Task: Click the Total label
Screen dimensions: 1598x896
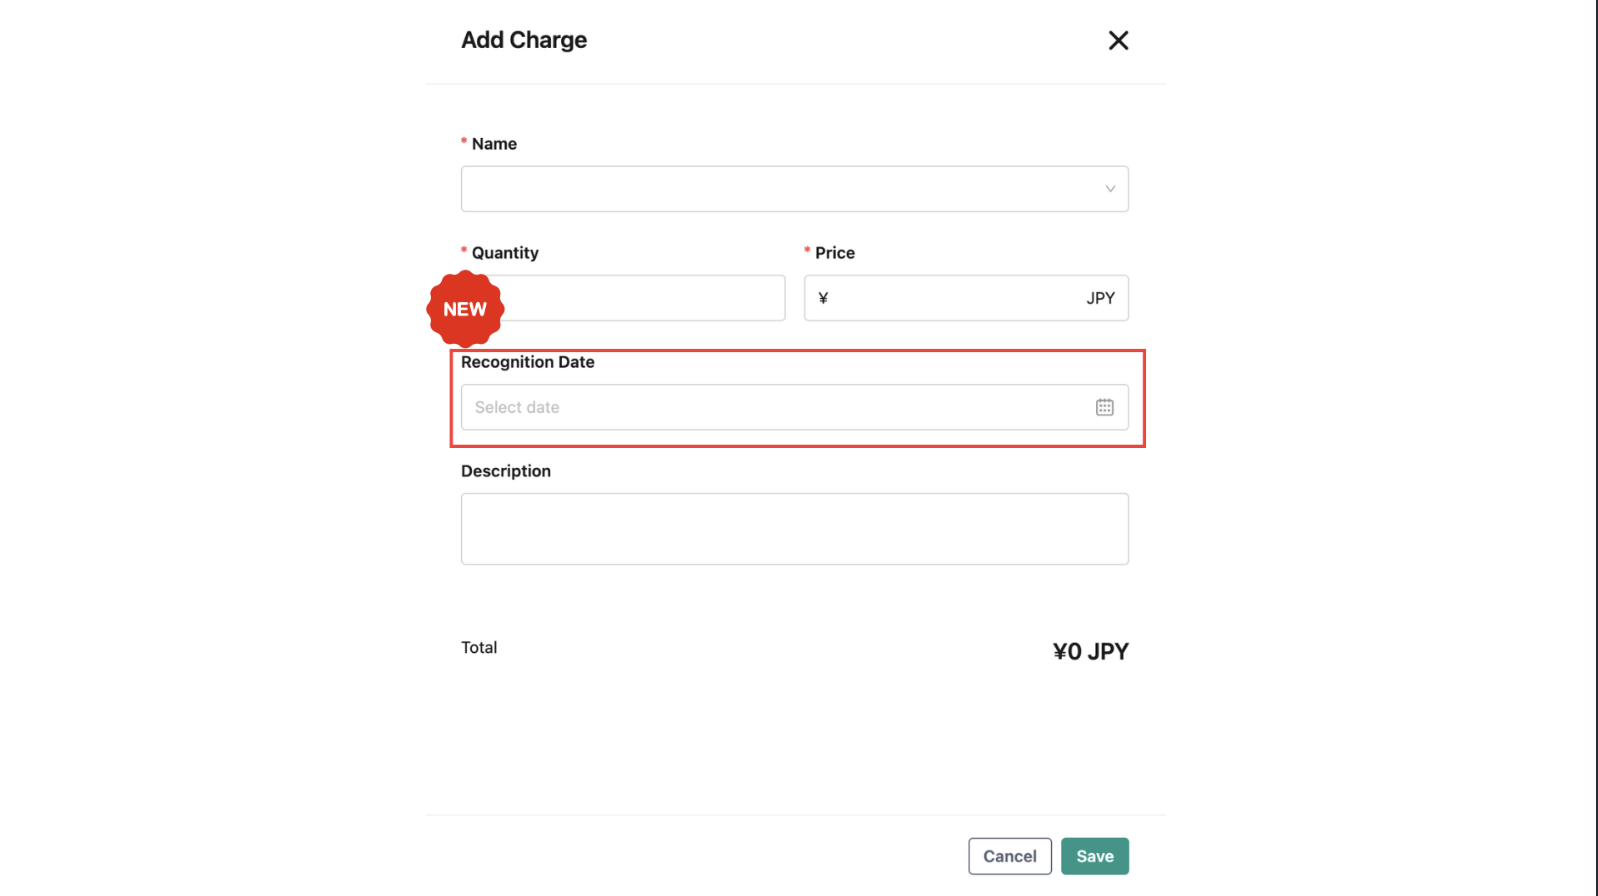Action: point(479,647)
